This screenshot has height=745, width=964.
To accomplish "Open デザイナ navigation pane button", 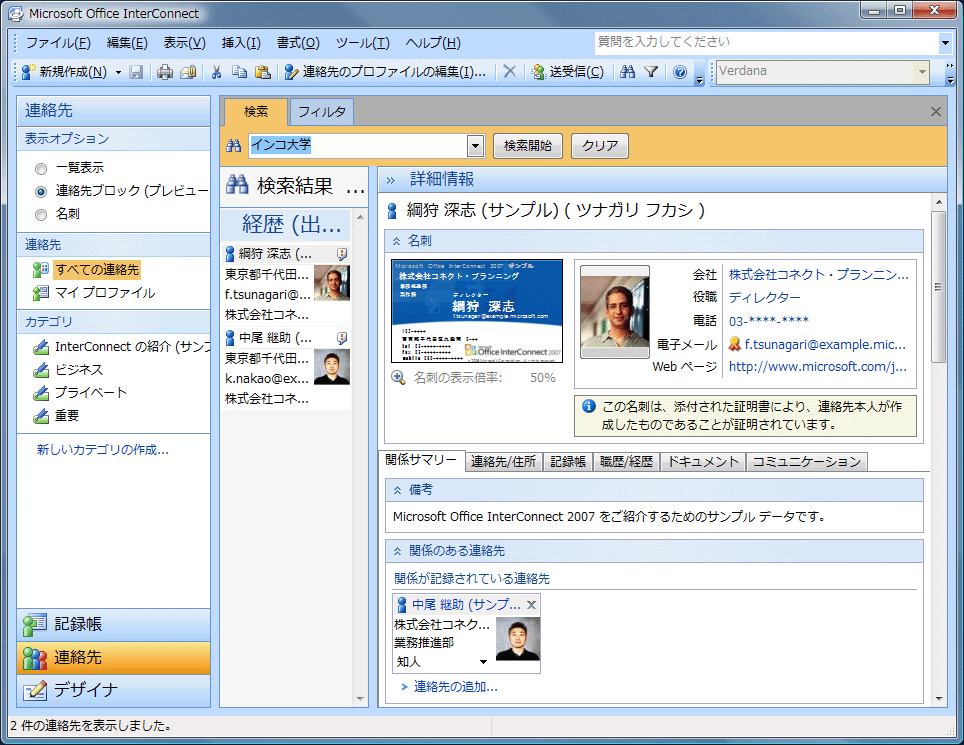I will pos(113,690).
